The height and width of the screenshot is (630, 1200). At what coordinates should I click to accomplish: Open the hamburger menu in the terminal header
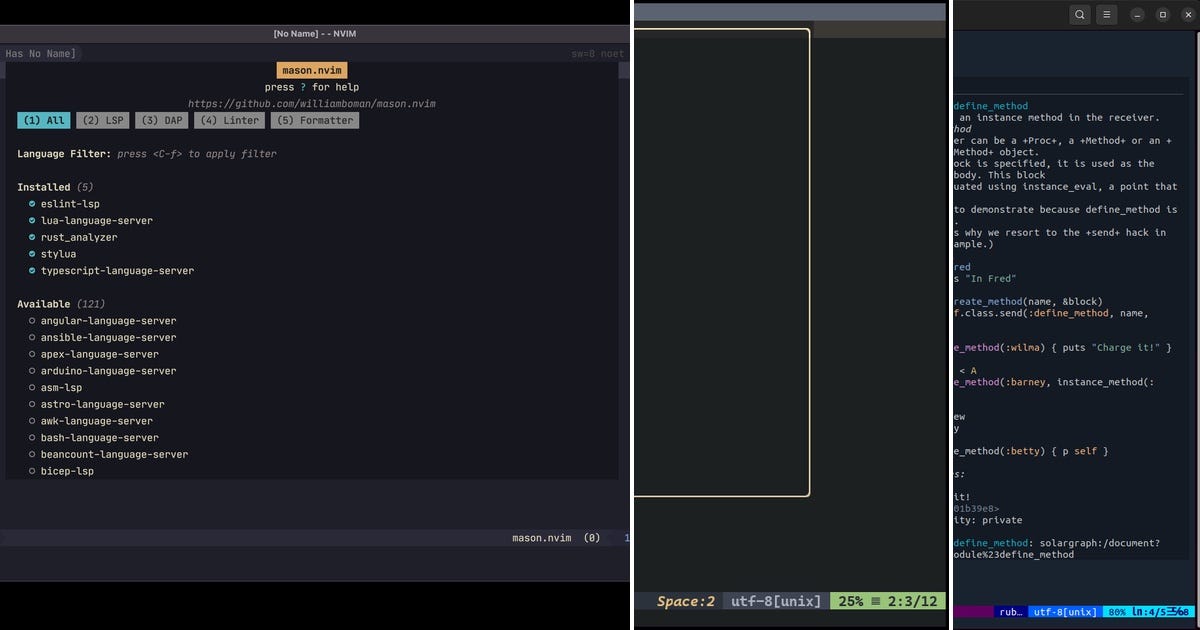point(1106,15)
